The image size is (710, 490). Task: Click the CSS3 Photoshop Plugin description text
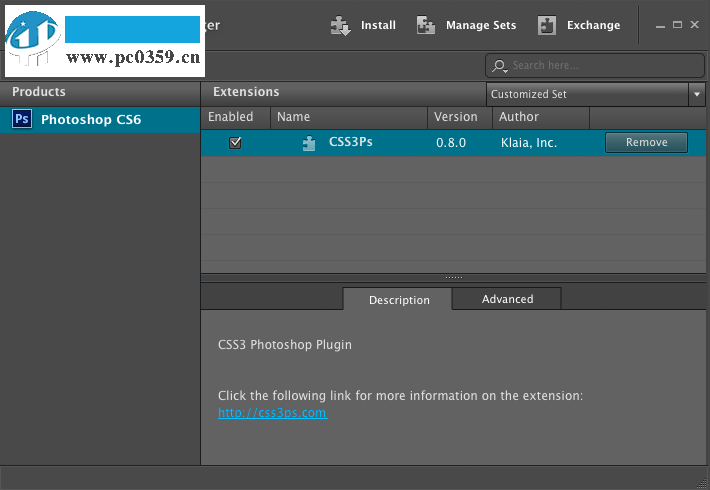point(285,345)
